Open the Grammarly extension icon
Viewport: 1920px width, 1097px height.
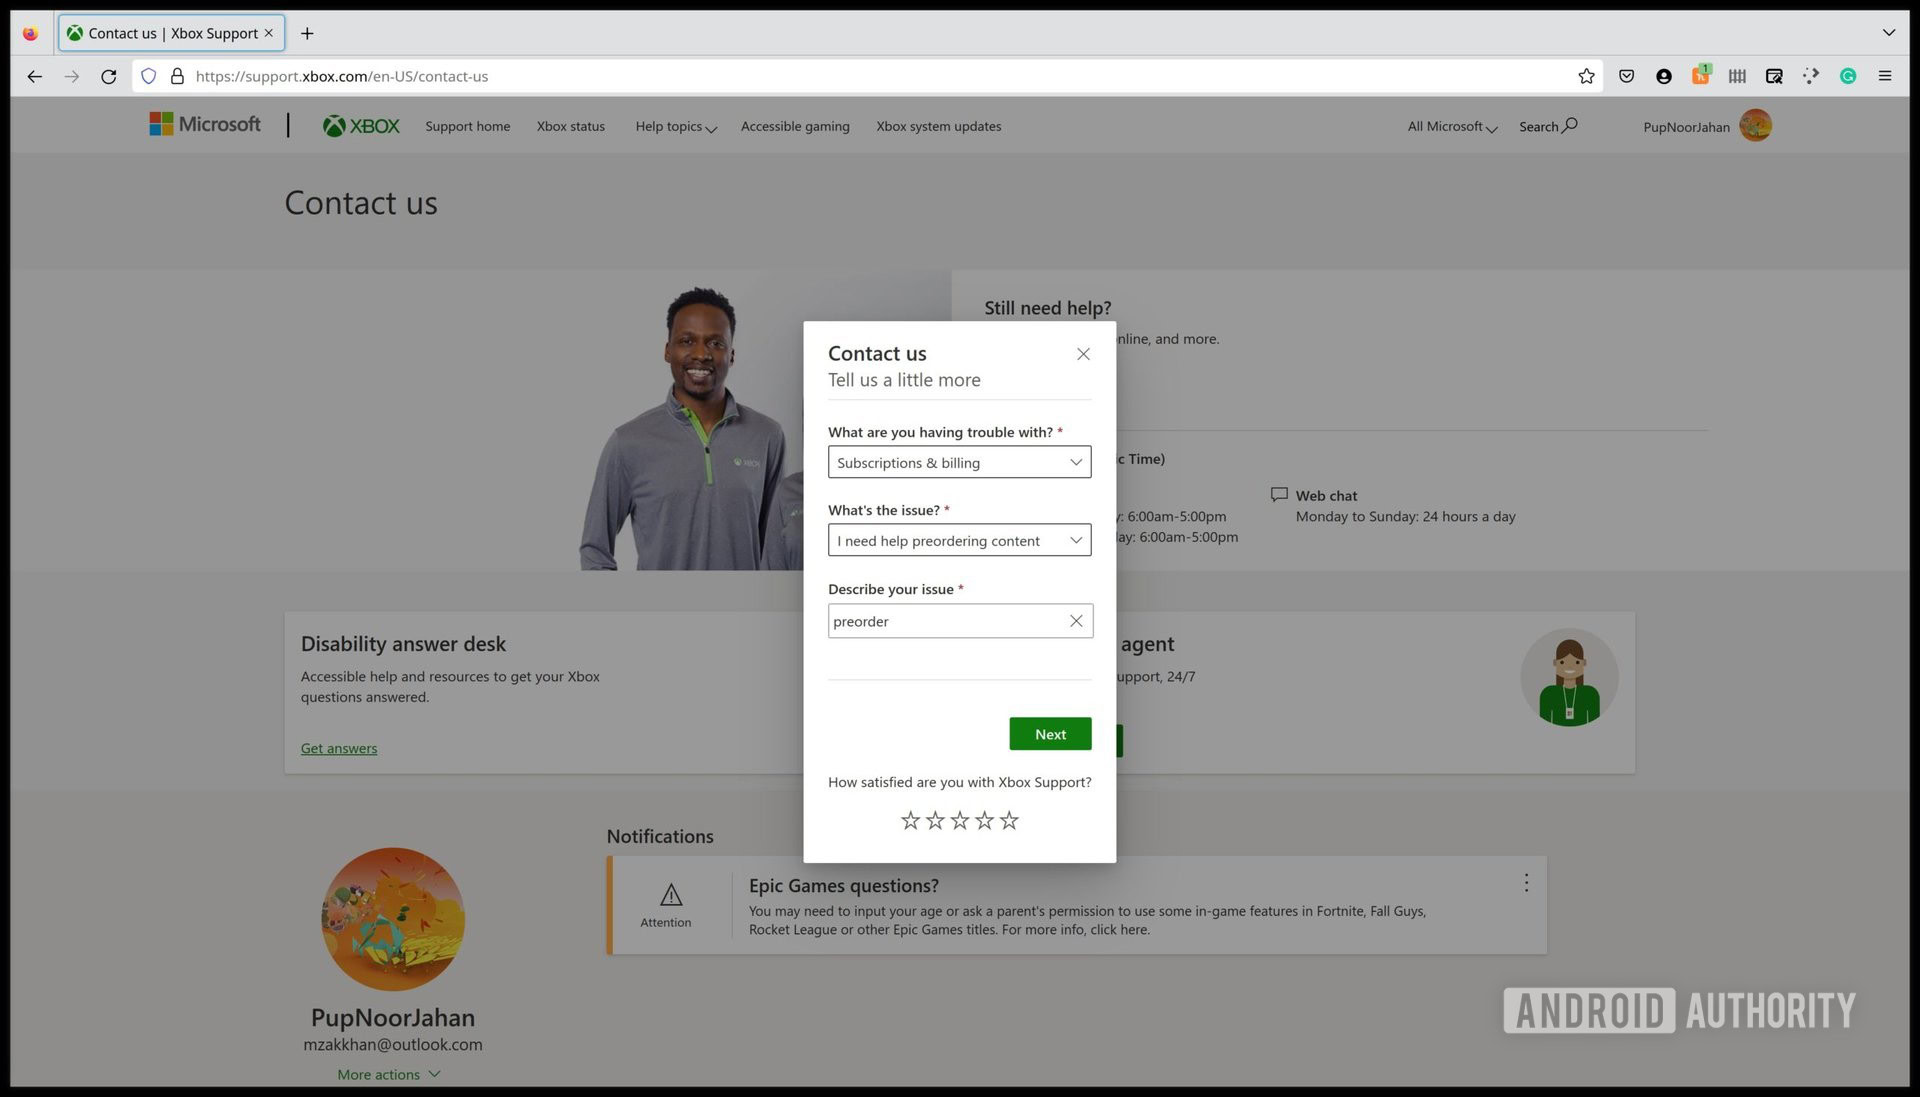1848,75
